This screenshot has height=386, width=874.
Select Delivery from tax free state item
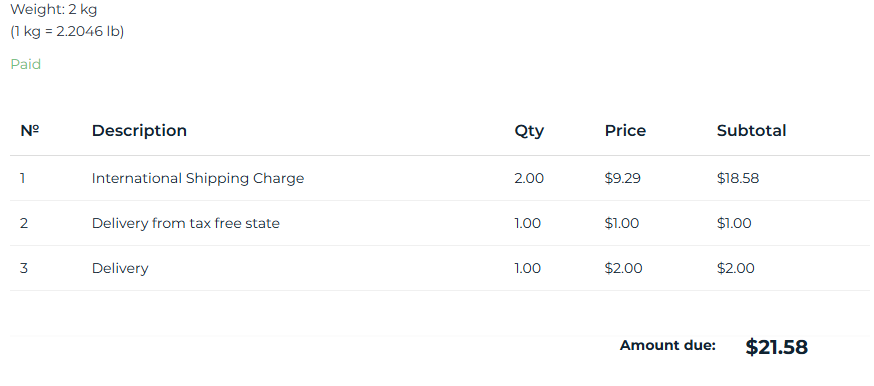[x=186, y=223]
